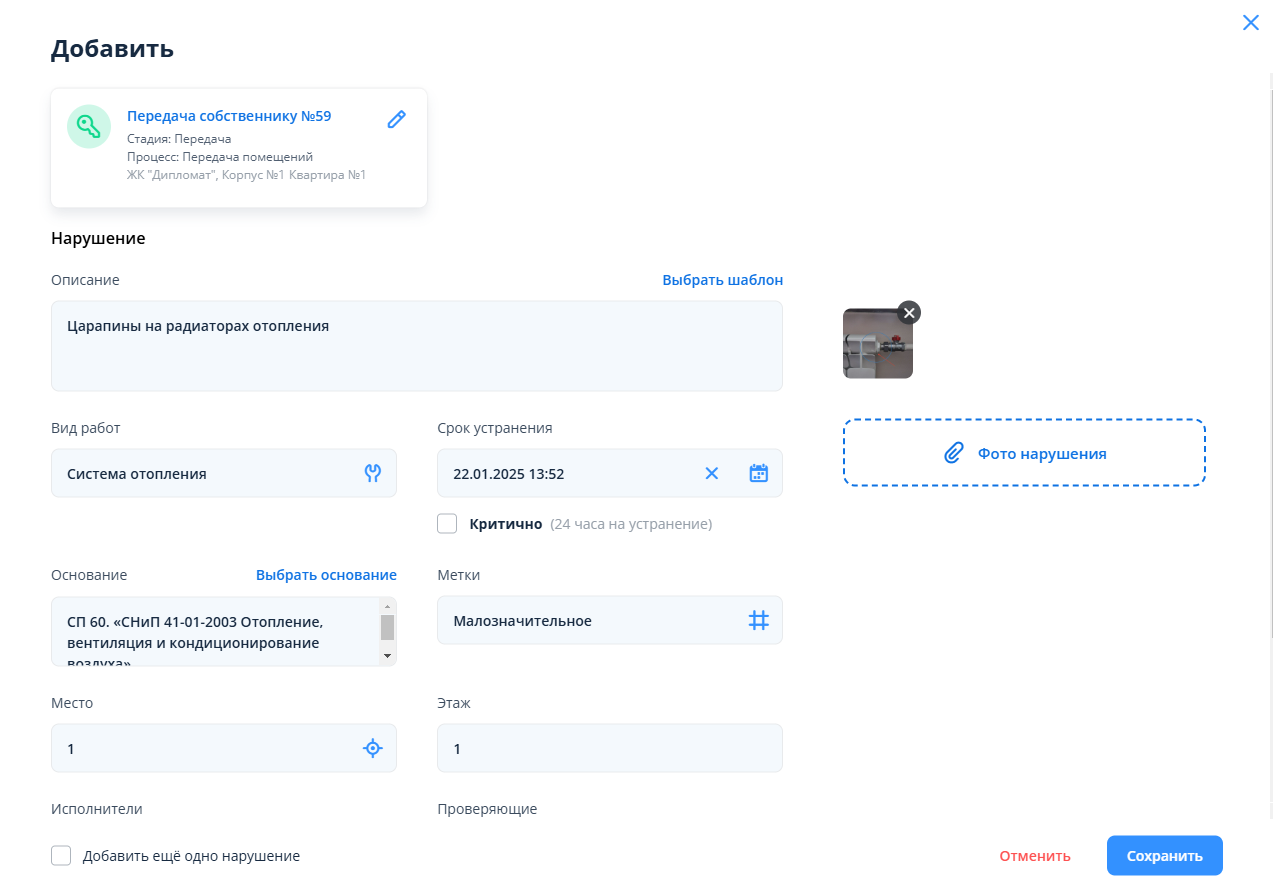The width and height of the screenshot is (1273, 894).
Task: Click the Фото нарушения upload area
Action: (x=1024, y=453)
